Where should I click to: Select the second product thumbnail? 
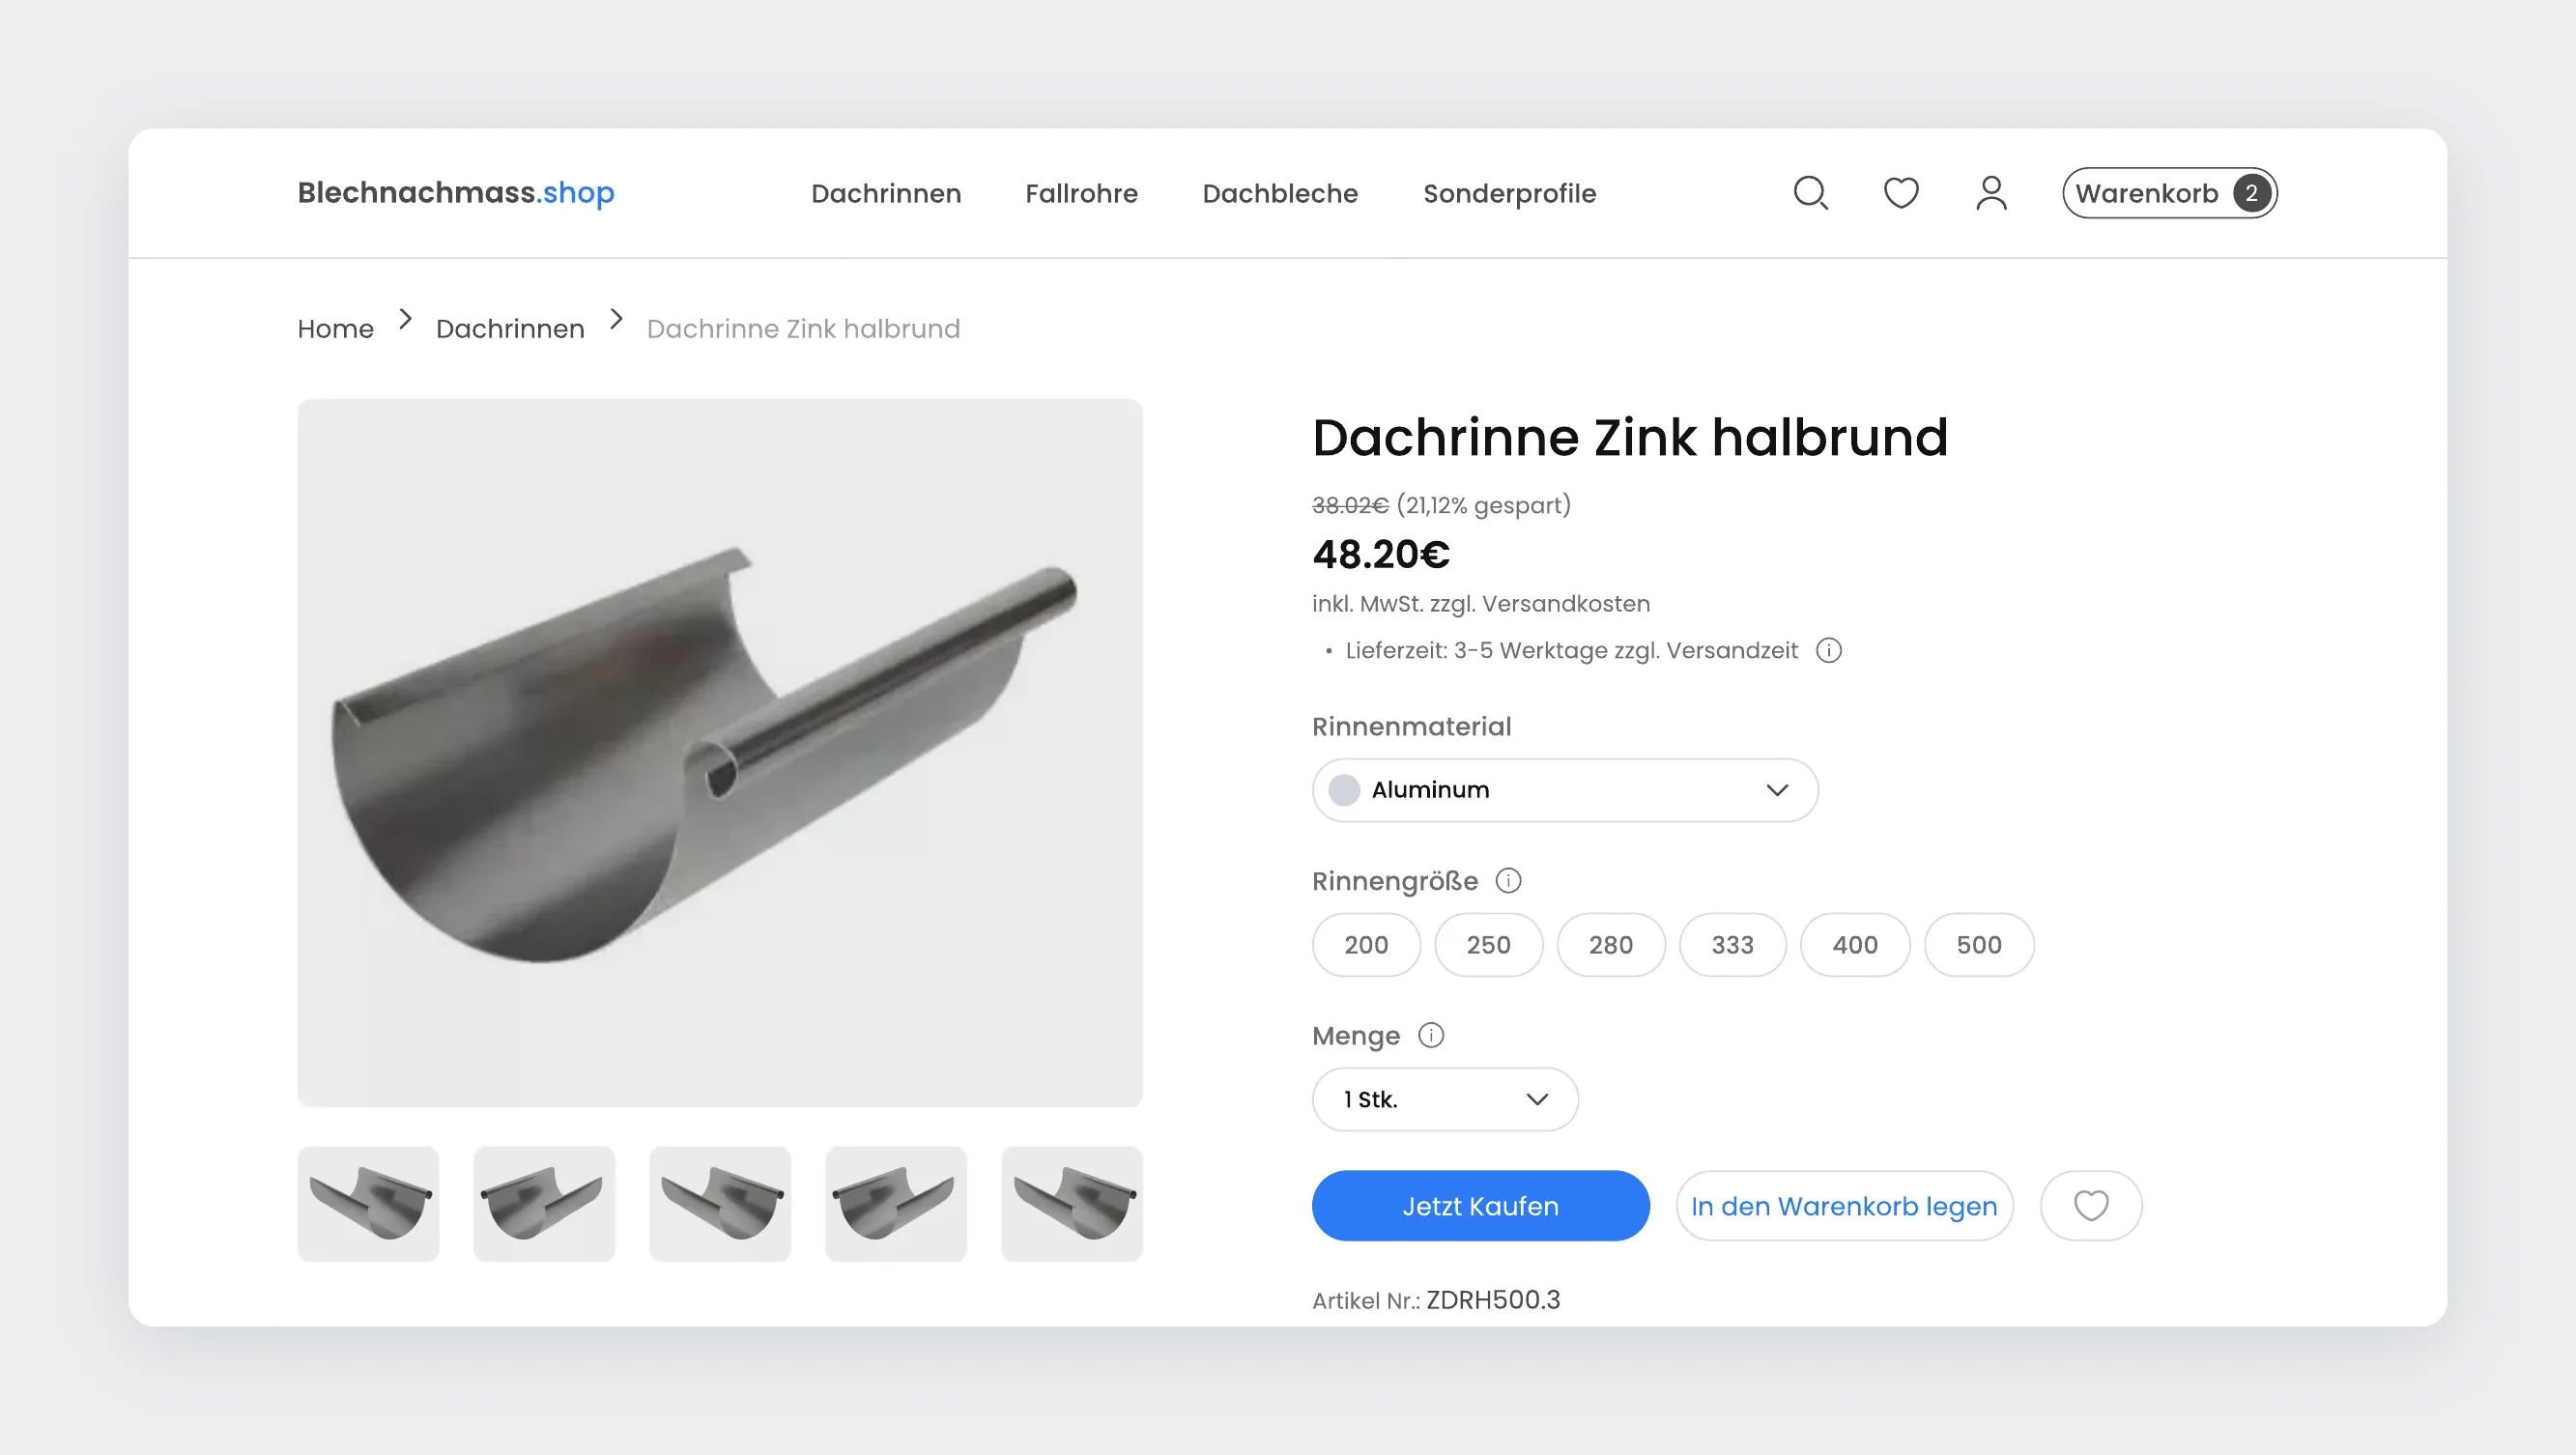coord(544,1204)
